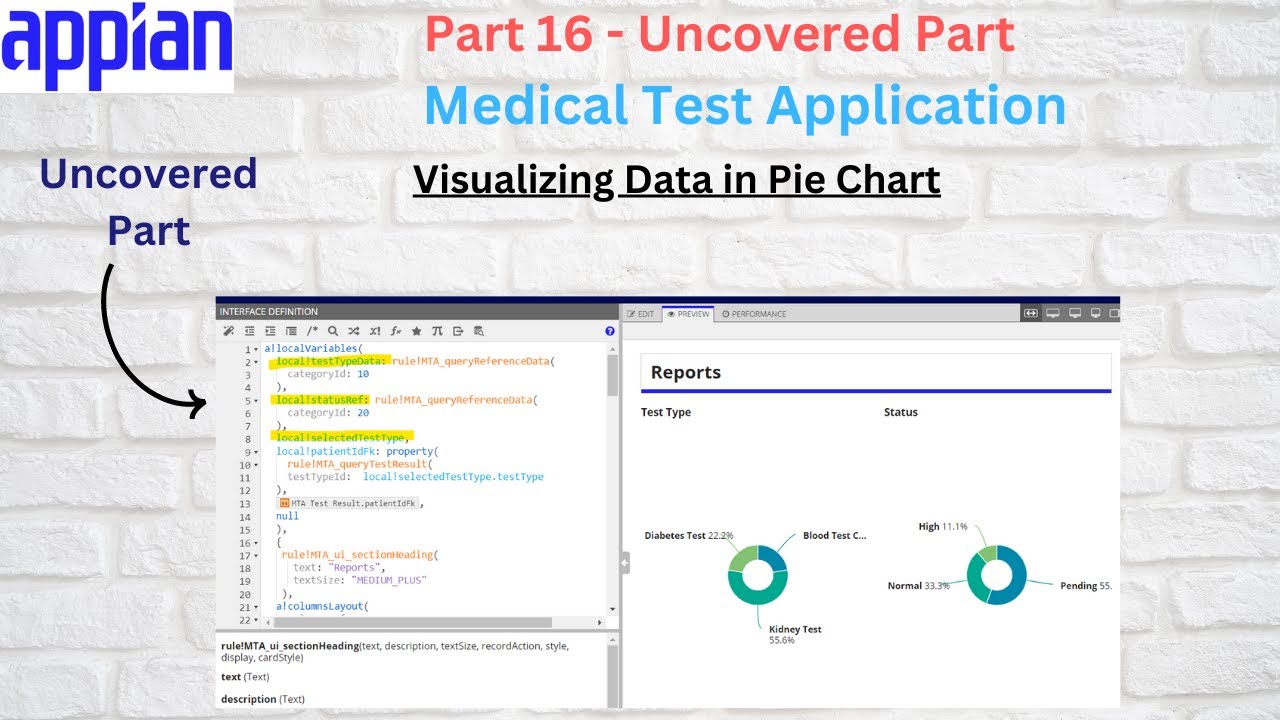Switch to the PREVIEW tab
Image resolution: width=1280 pixels, height=720 pixels.
click(688, 314)
